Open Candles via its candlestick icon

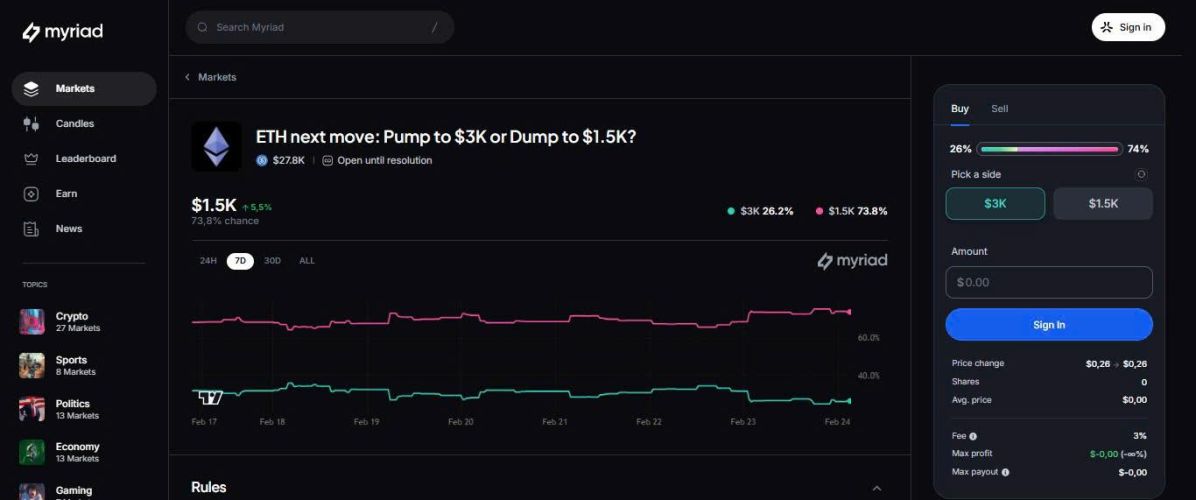(31, 124)
